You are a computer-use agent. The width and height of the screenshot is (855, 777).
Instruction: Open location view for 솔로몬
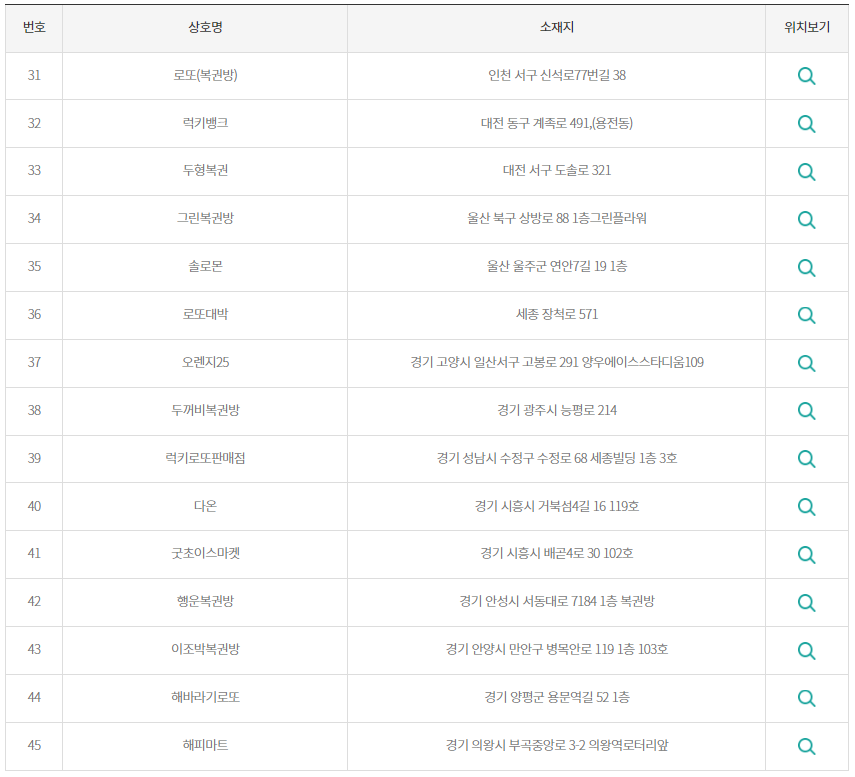pyautogui.click(x=806, y=268)
